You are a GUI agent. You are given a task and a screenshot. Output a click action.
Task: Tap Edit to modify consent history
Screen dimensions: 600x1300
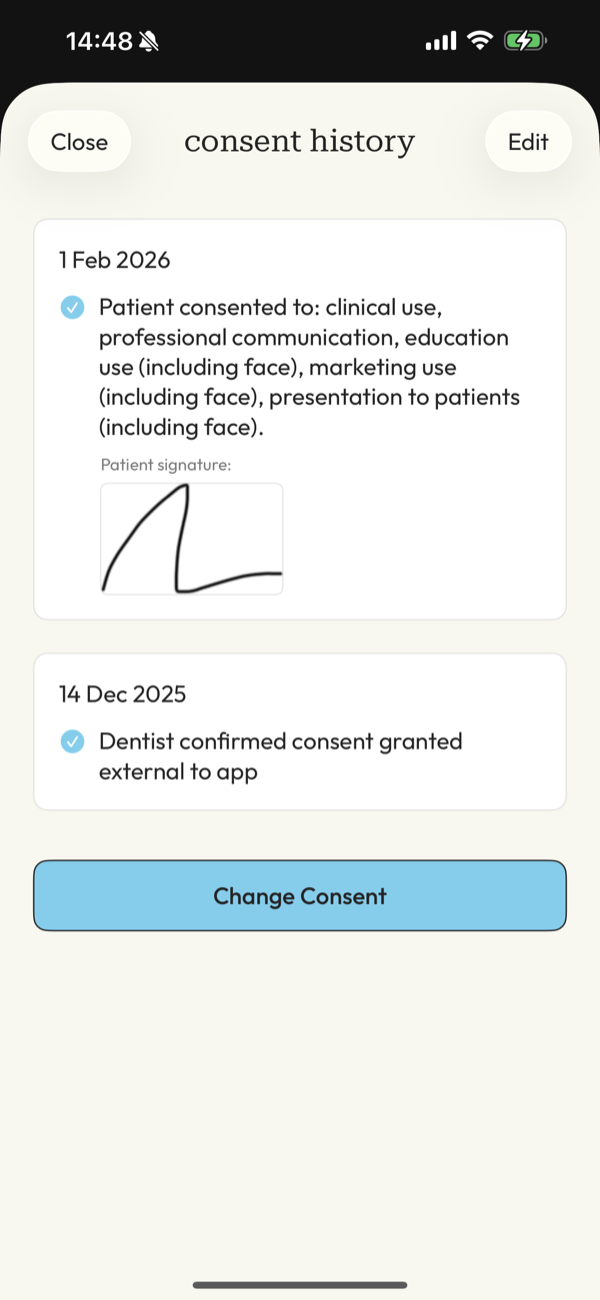tap(528, 141)
